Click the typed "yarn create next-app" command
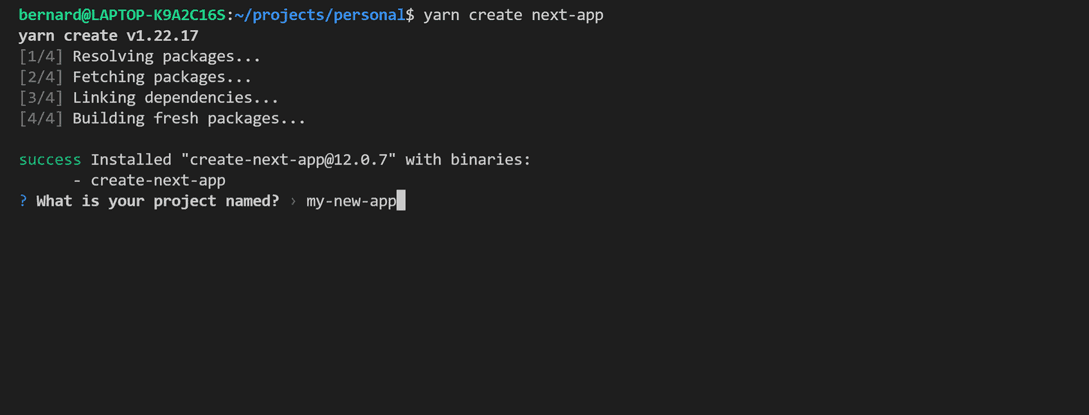The image size is (1089, 415). pyautogui.click(x=513, y=15)
